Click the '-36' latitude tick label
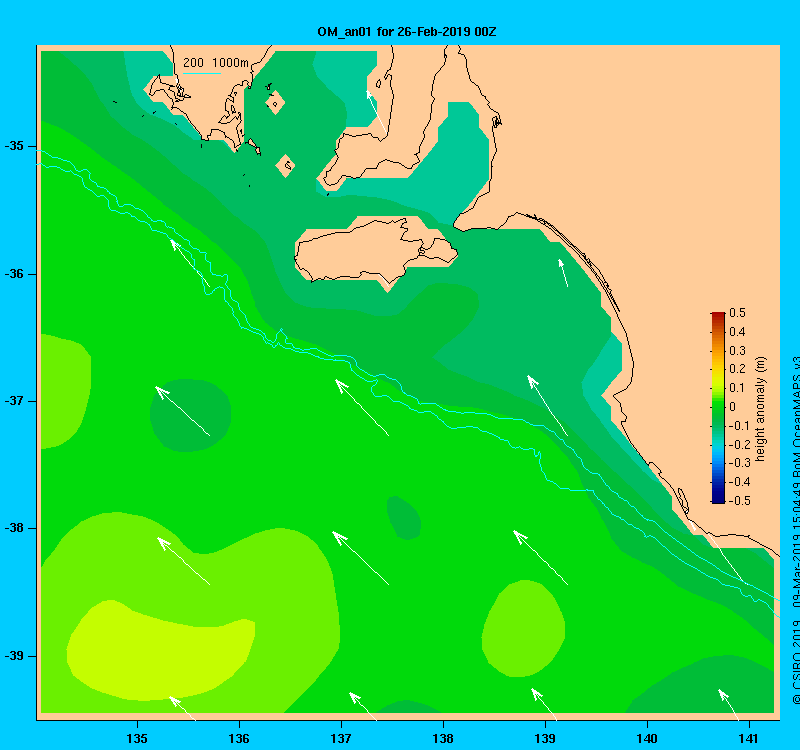 click(x=14, y=274)
